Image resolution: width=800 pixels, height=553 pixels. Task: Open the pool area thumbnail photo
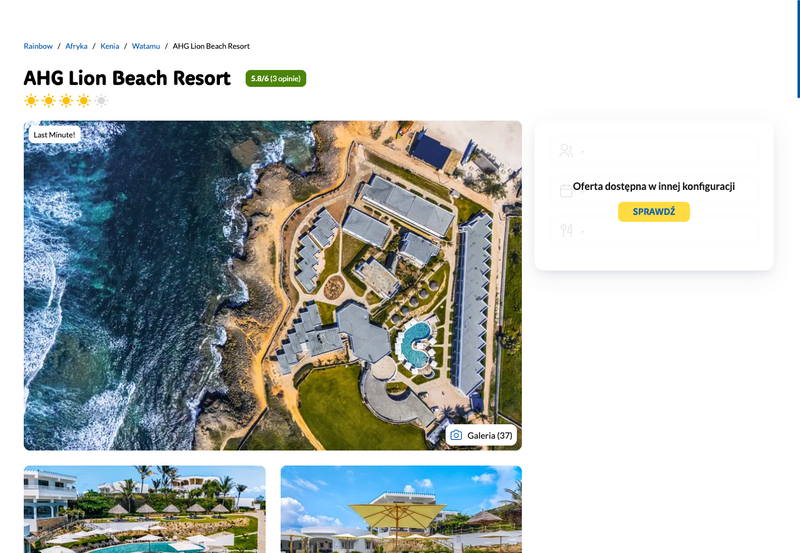pyautogui.click(x=144, y=509)
